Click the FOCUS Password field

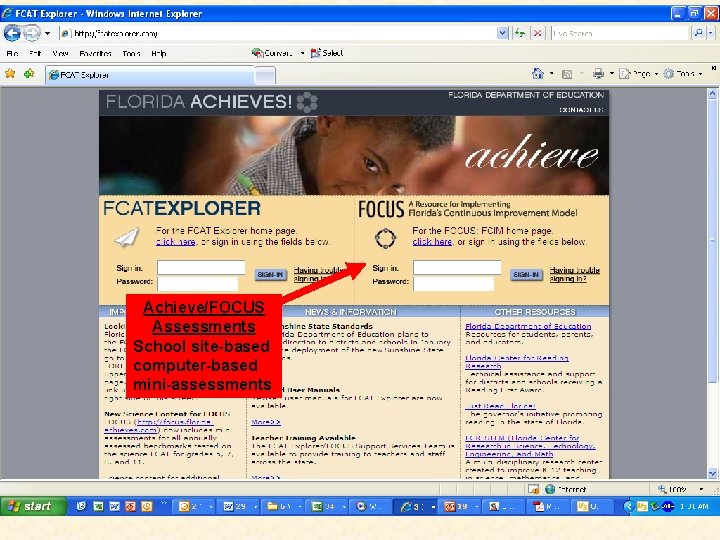pos(454,283)
